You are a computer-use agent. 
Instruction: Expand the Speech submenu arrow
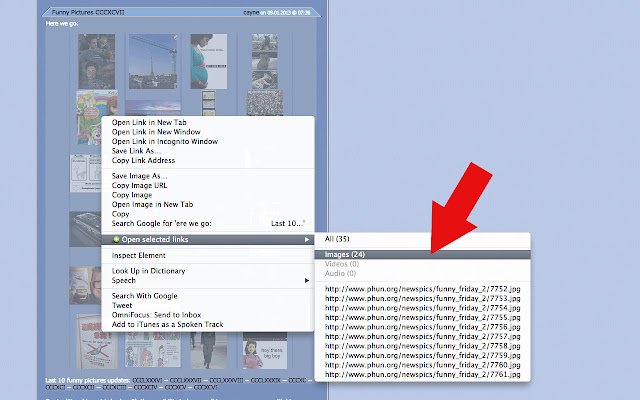pyautogui.click(x=307, y=280)
